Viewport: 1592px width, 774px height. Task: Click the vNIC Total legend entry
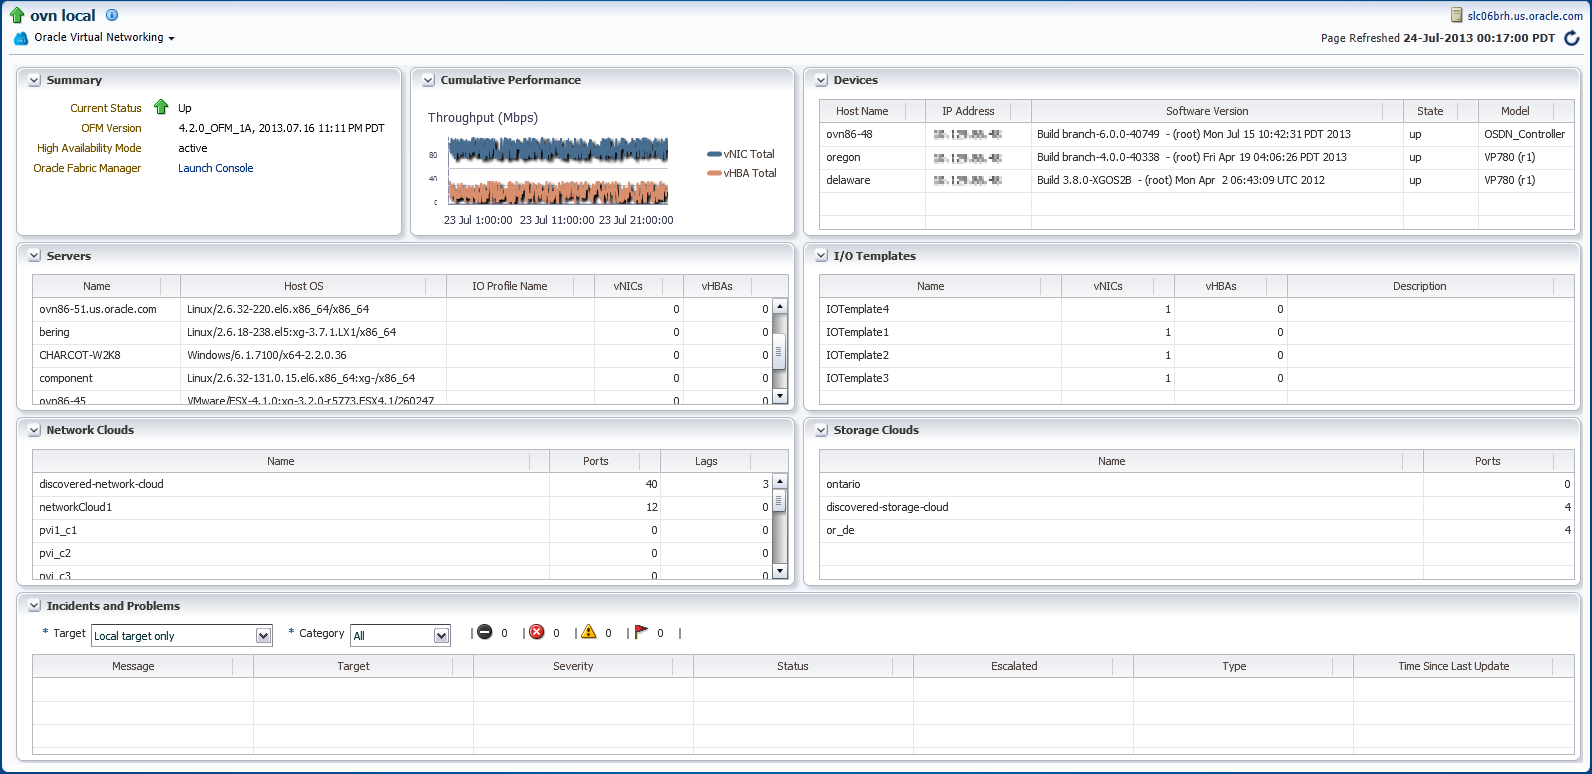(x=741, y=154)
